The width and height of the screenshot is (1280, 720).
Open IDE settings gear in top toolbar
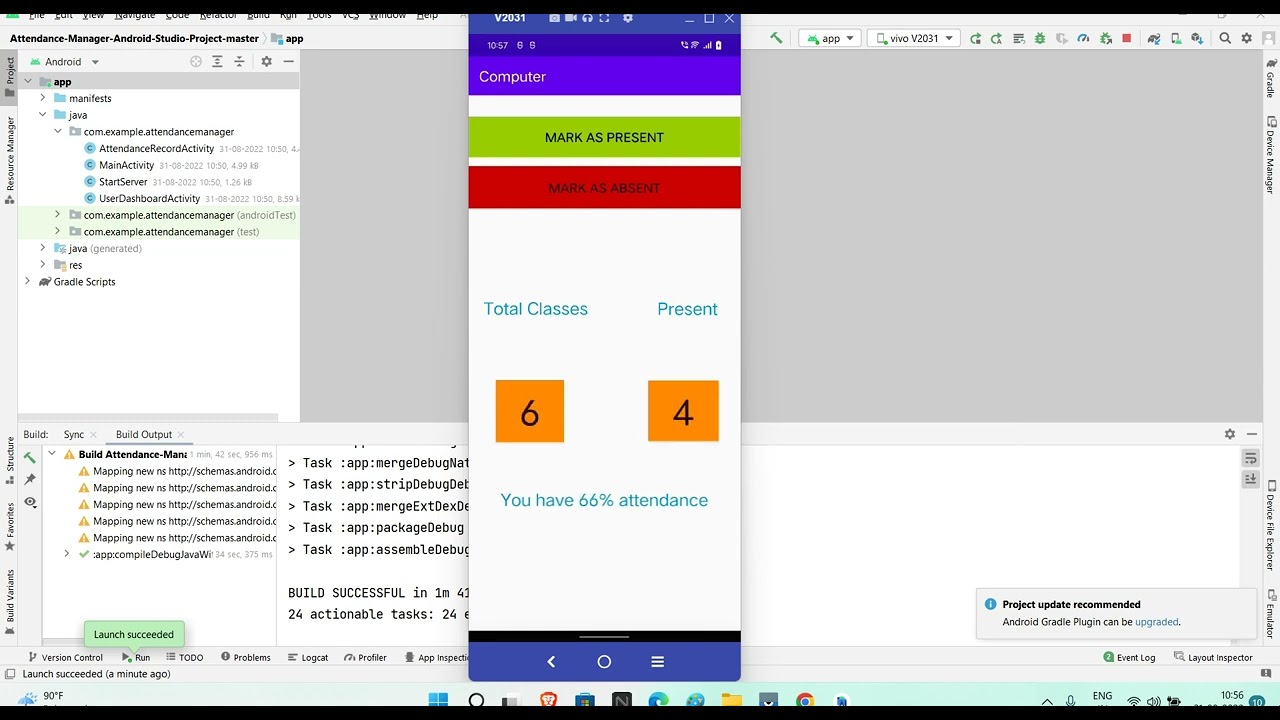1247,38
